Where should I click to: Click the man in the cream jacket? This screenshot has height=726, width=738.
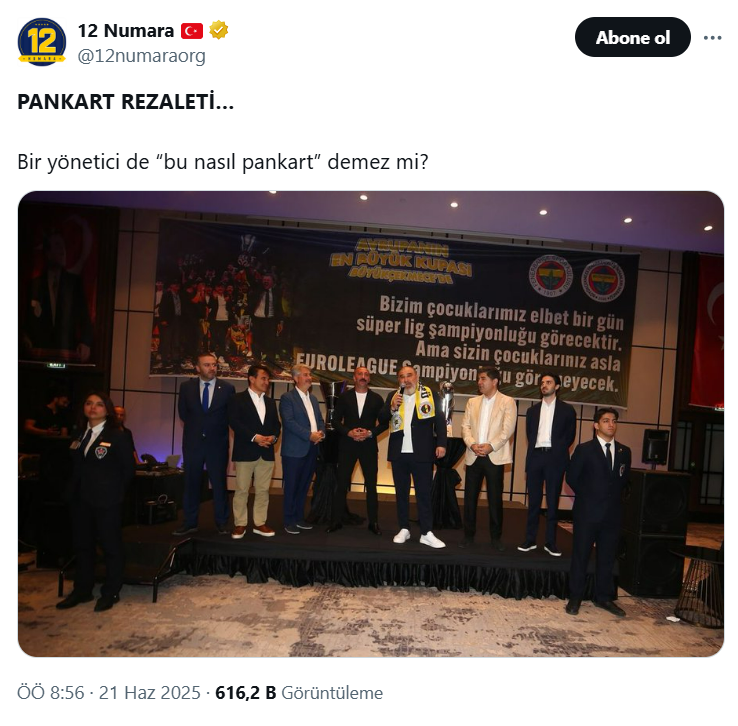488,457
